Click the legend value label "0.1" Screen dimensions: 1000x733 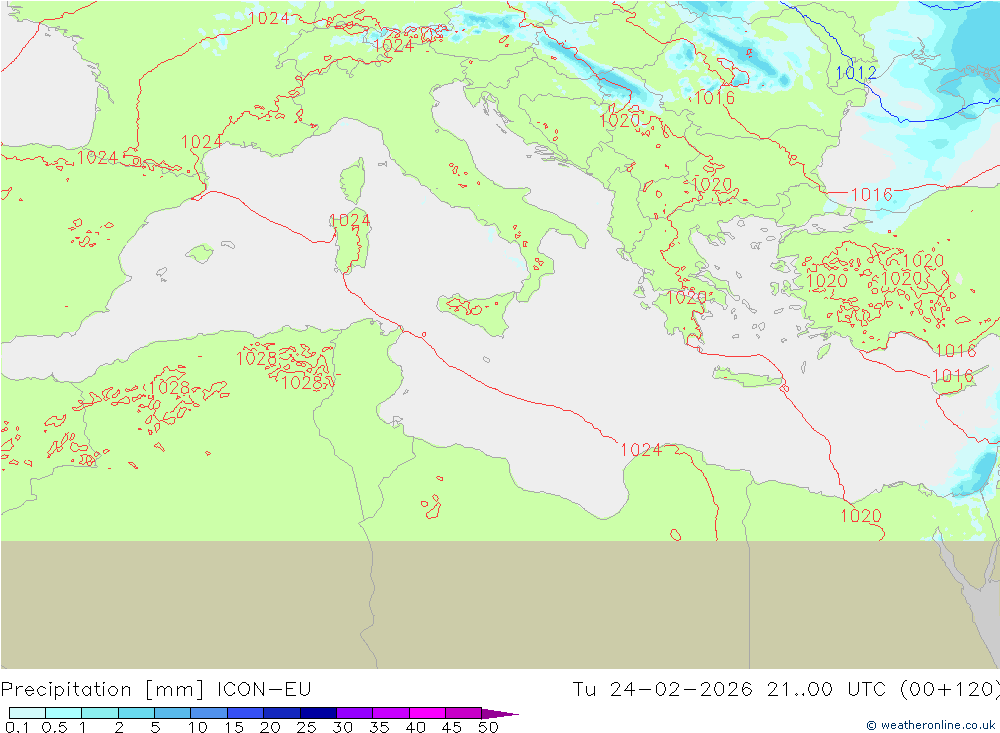pos(17,727)
